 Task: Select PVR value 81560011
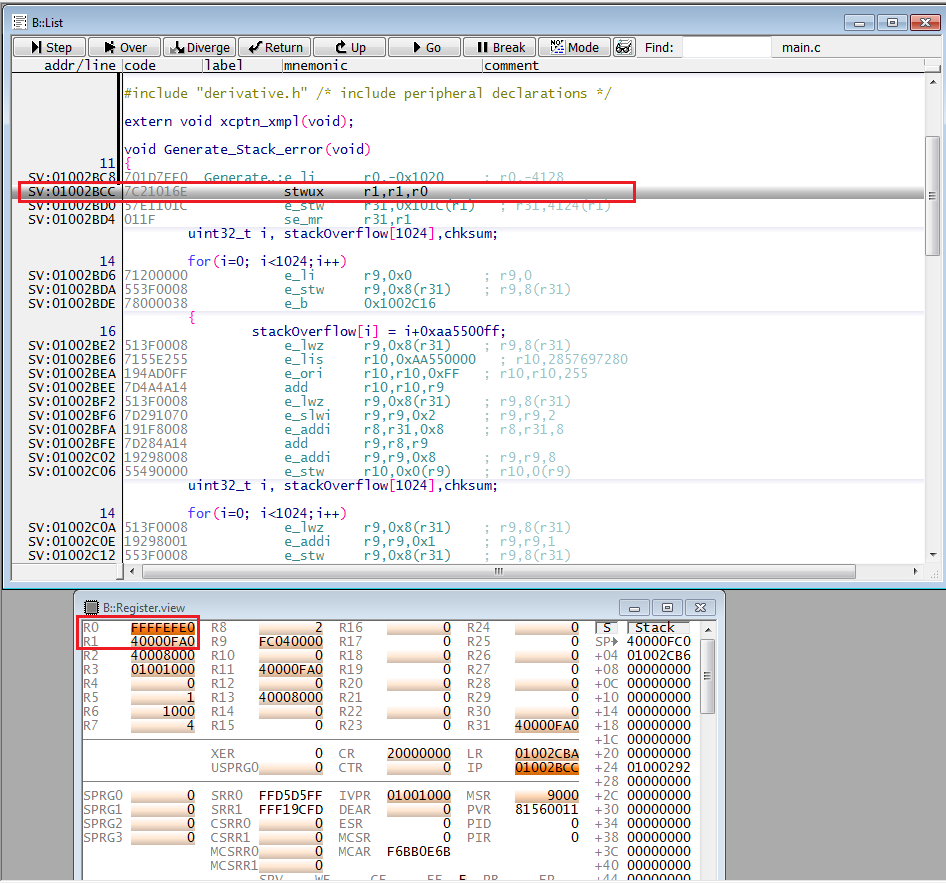[x=547, y=810]
